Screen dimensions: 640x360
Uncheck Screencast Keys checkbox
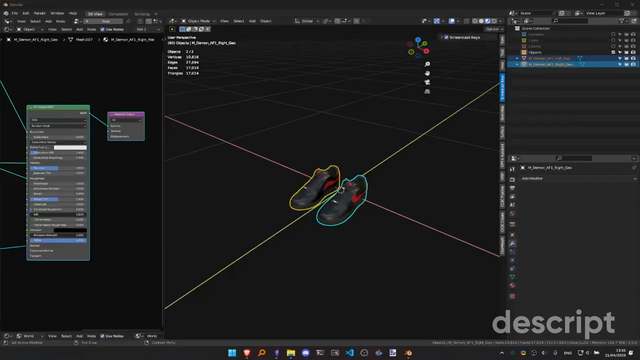coord(446,37)
